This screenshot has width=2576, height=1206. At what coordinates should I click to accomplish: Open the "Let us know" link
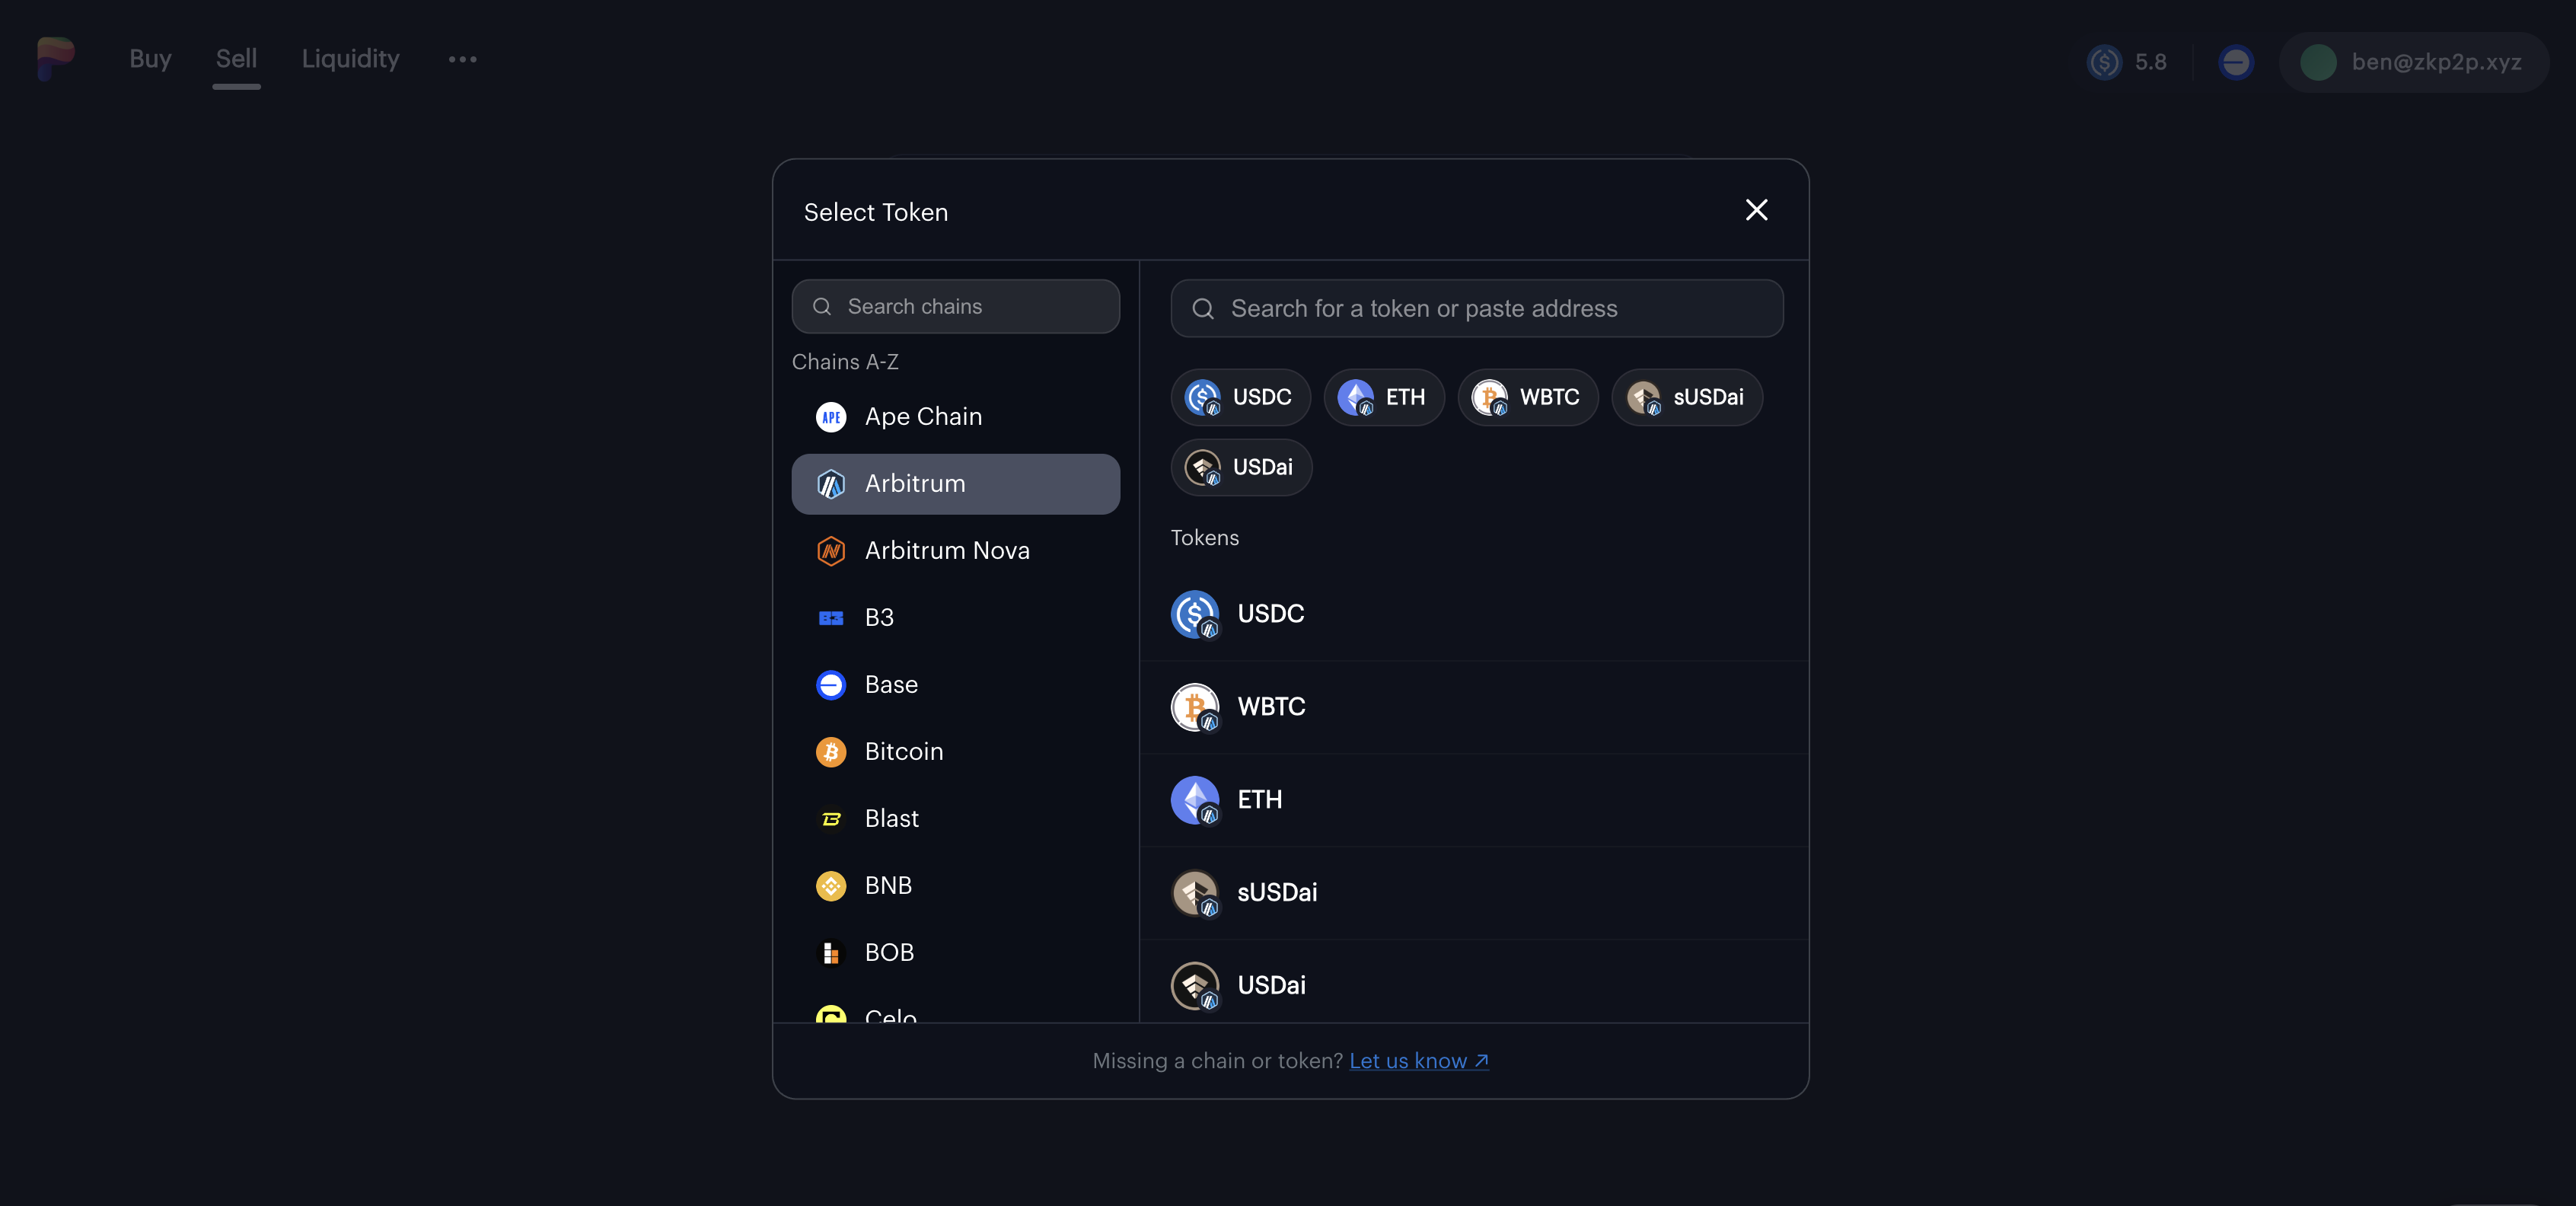1418,1061
